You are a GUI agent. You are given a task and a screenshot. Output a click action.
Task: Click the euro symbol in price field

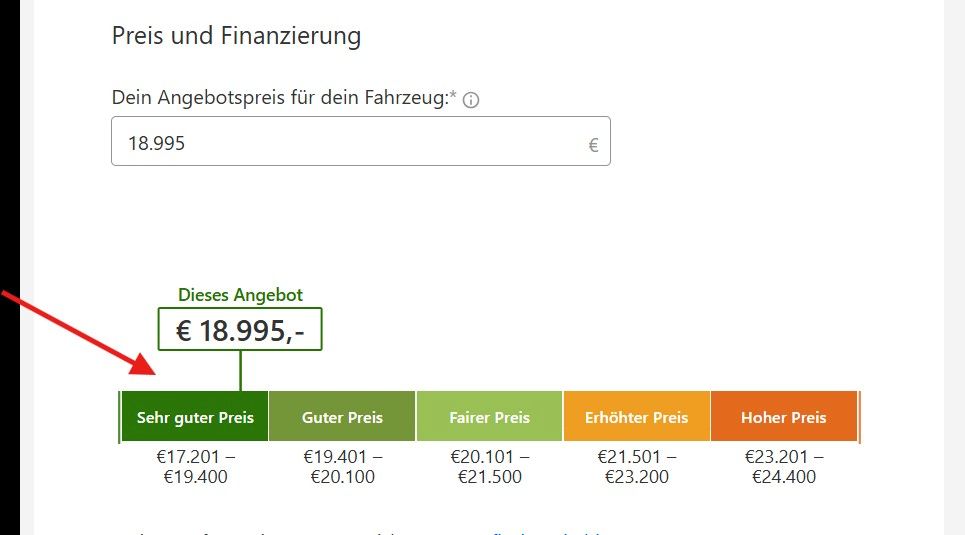[593, 145]
